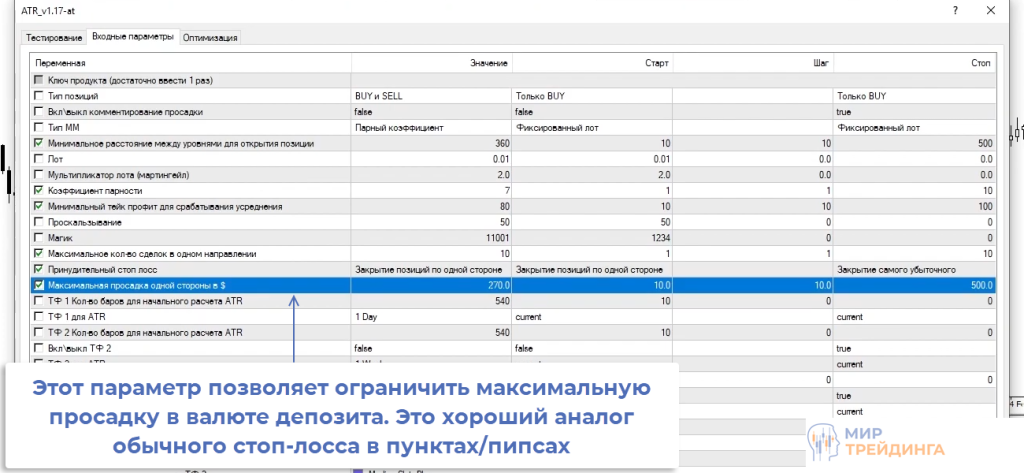Click the Стоп column header
Viewport: 1024px width, 473px height.
(x=915, y=63)
